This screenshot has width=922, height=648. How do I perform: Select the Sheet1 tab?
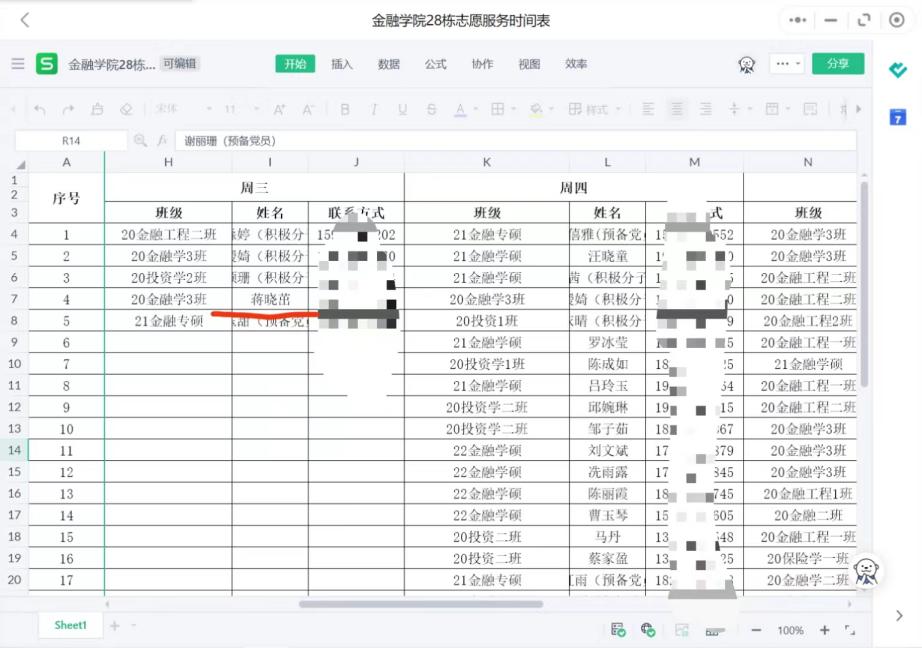click(71, 625)
